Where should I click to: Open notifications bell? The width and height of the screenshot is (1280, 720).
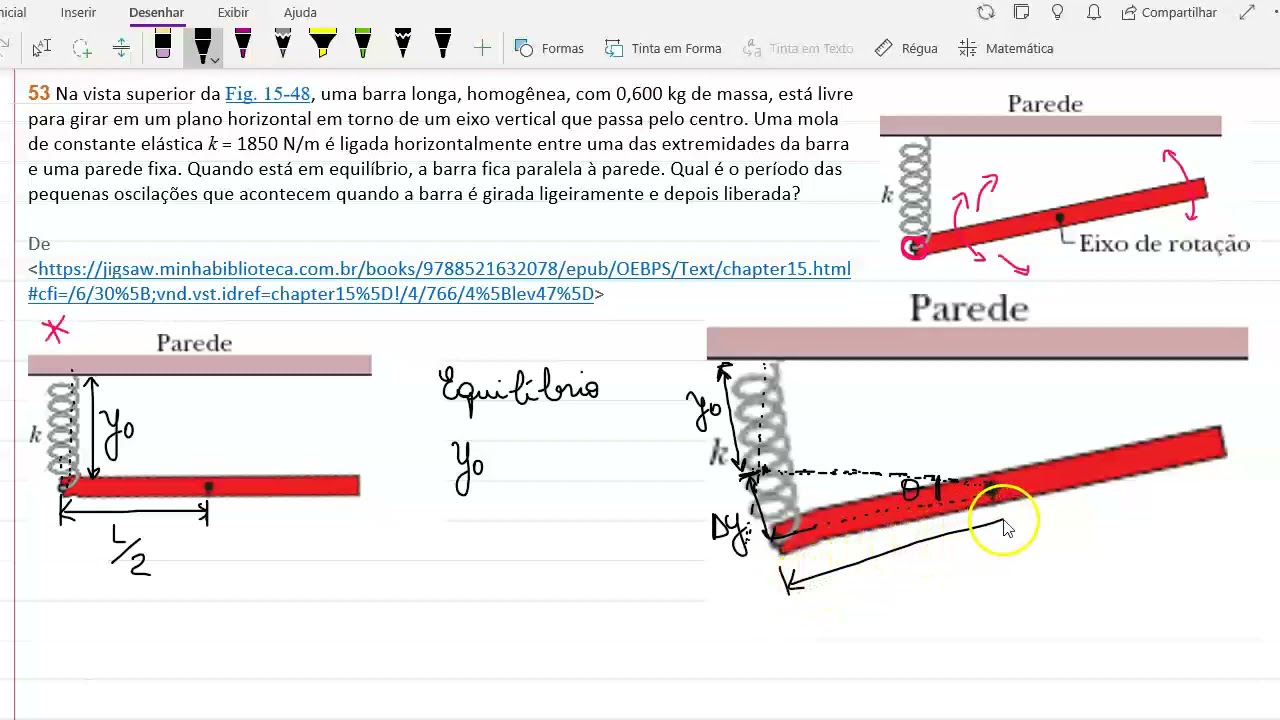tap(1094, 13)
